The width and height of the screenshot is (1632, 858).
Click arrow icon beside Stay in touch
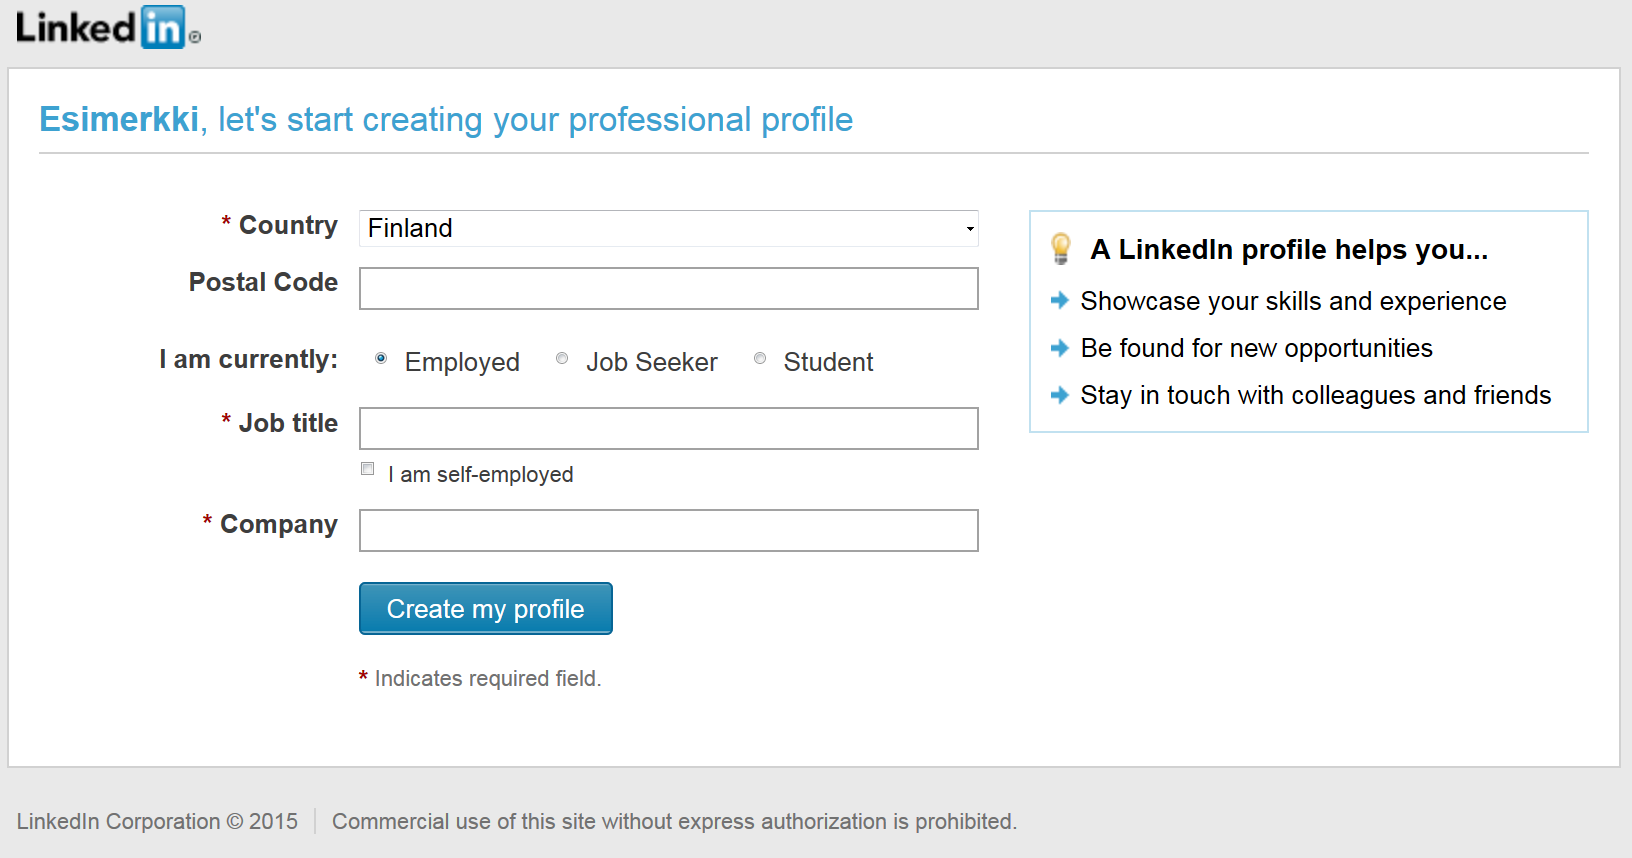coord(1060,395)
